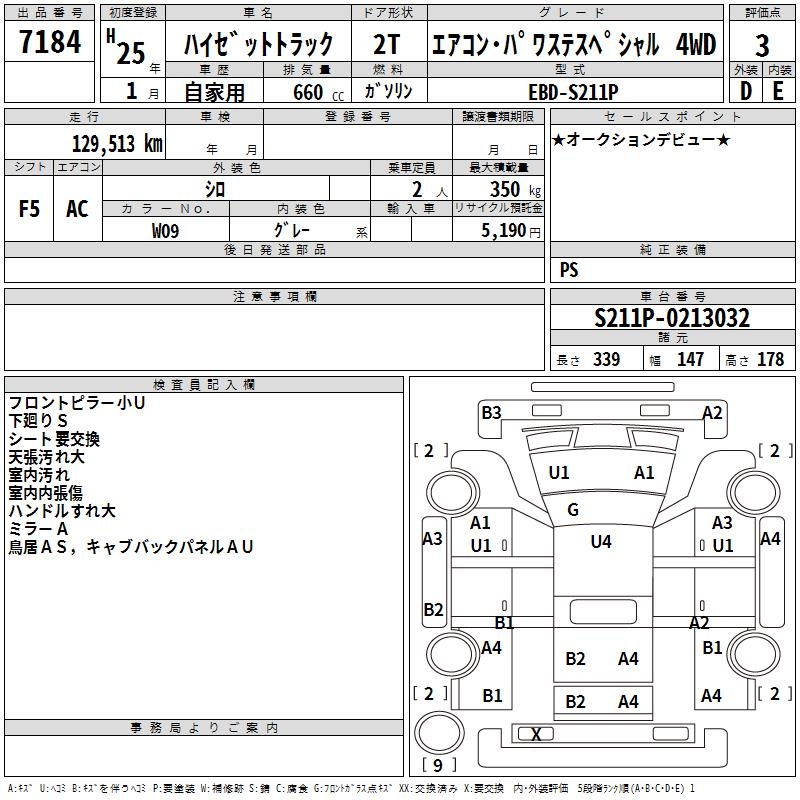800x800 pixels.
Task: Click the U4 mark on the roof
Action: click(x=601, y=542)
